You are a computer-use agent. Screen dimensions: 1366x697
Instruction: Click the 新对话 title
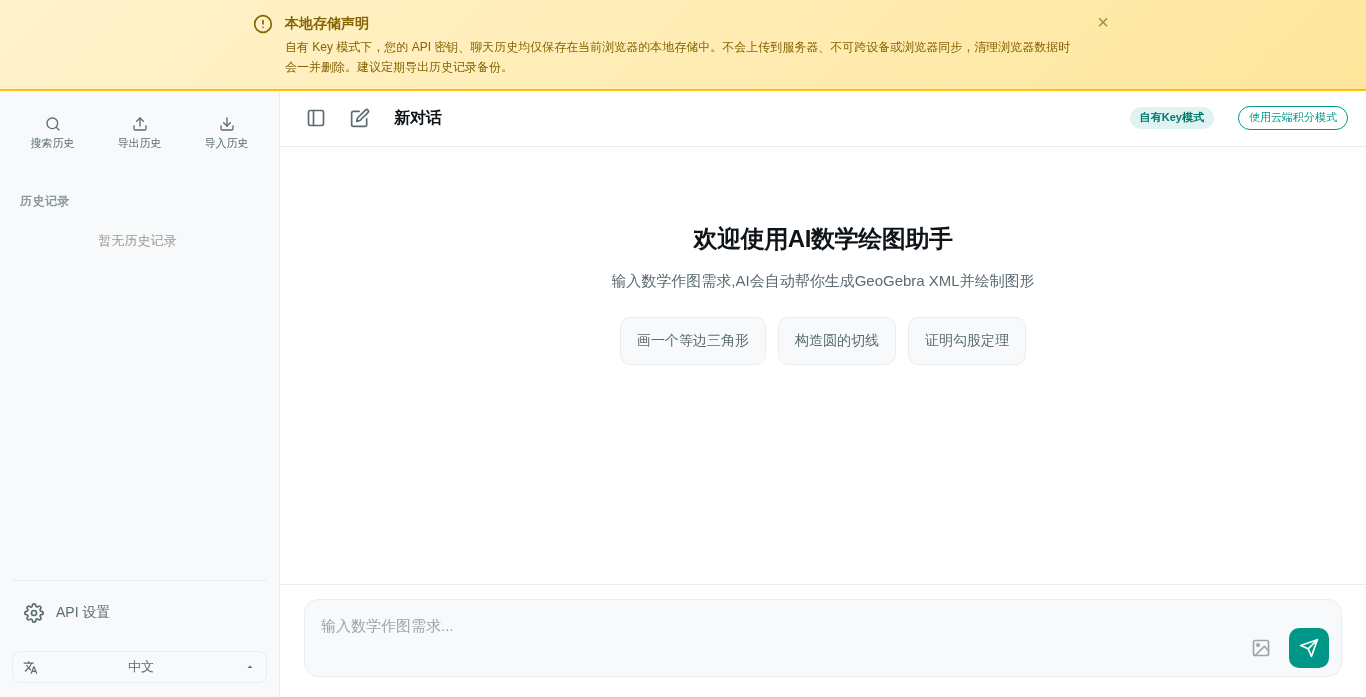tap(418, 118)
